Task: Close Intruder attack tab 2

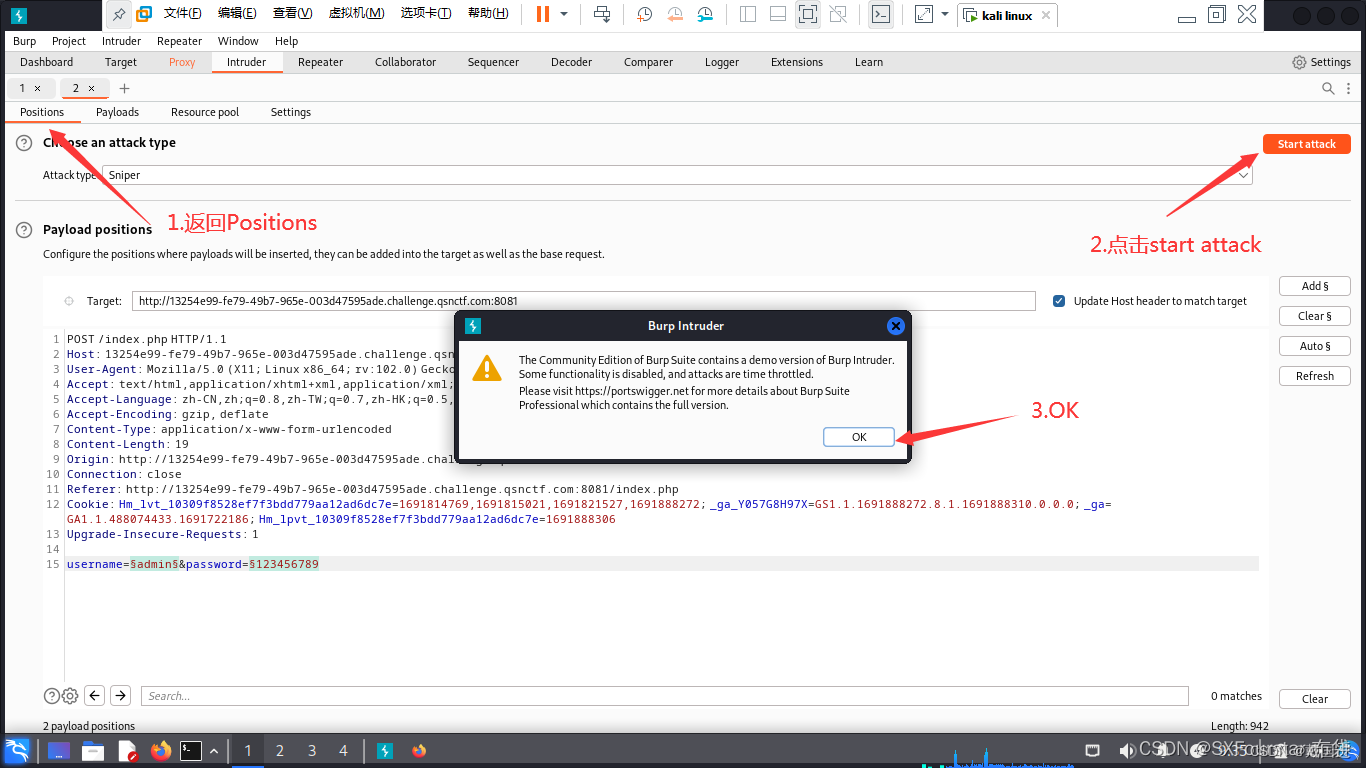Action: (x=92, y=88)
